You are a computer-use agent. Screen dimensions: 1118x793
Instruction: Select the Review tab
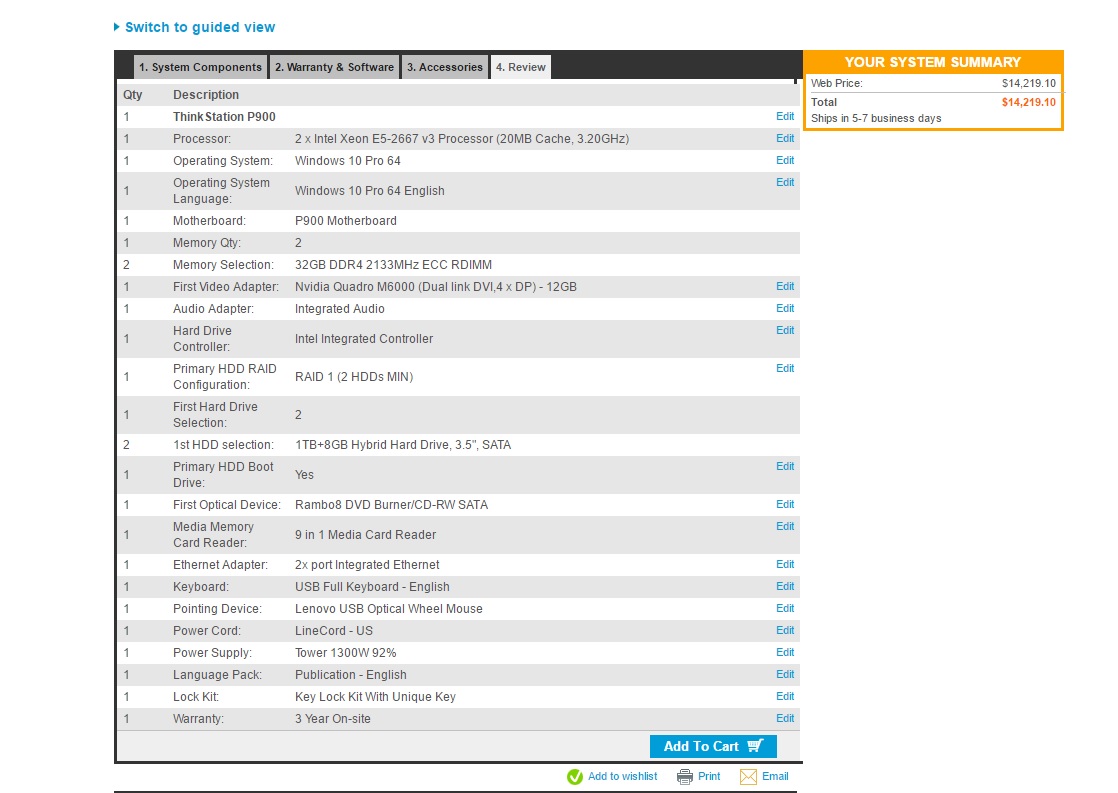click(x=520, y=67)
